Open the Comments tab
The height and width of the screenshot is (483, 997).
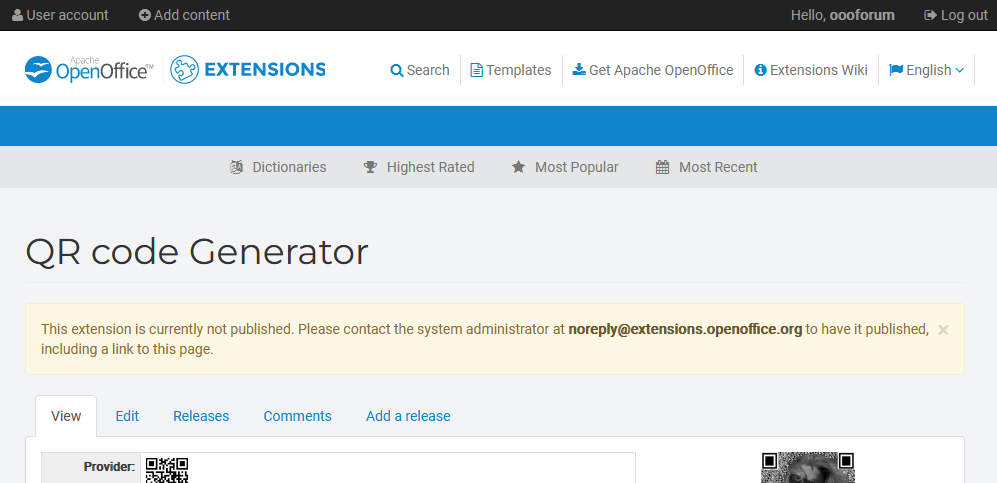[x=298, y=416]
